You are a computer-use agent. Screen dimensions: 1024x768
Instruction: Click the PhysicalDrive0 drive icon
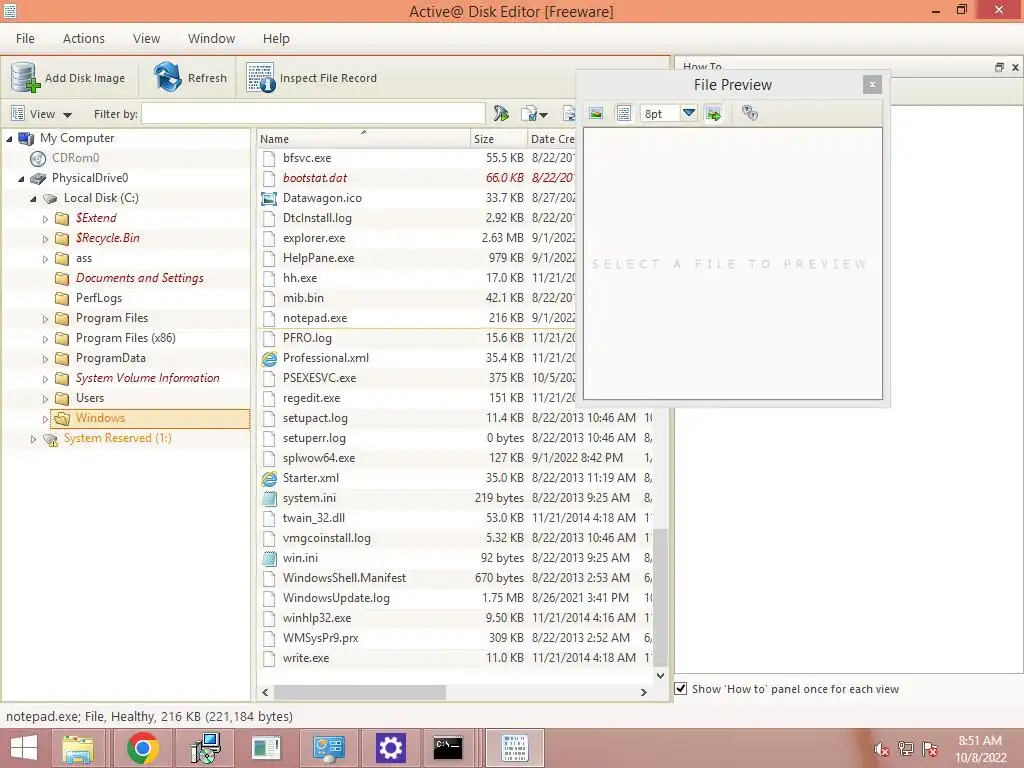coord(39,178)
